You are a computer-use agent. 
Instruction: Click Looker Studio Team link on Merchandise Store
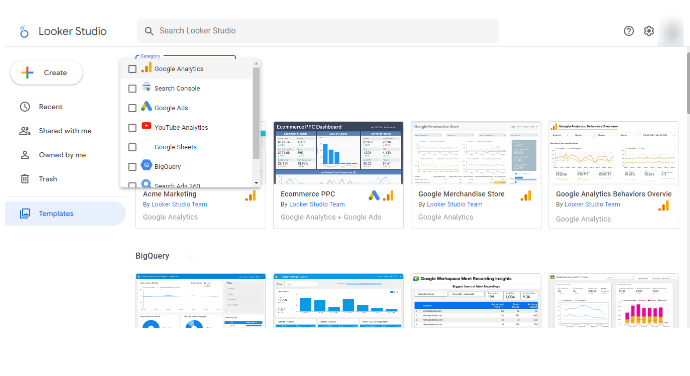(455, 204)
